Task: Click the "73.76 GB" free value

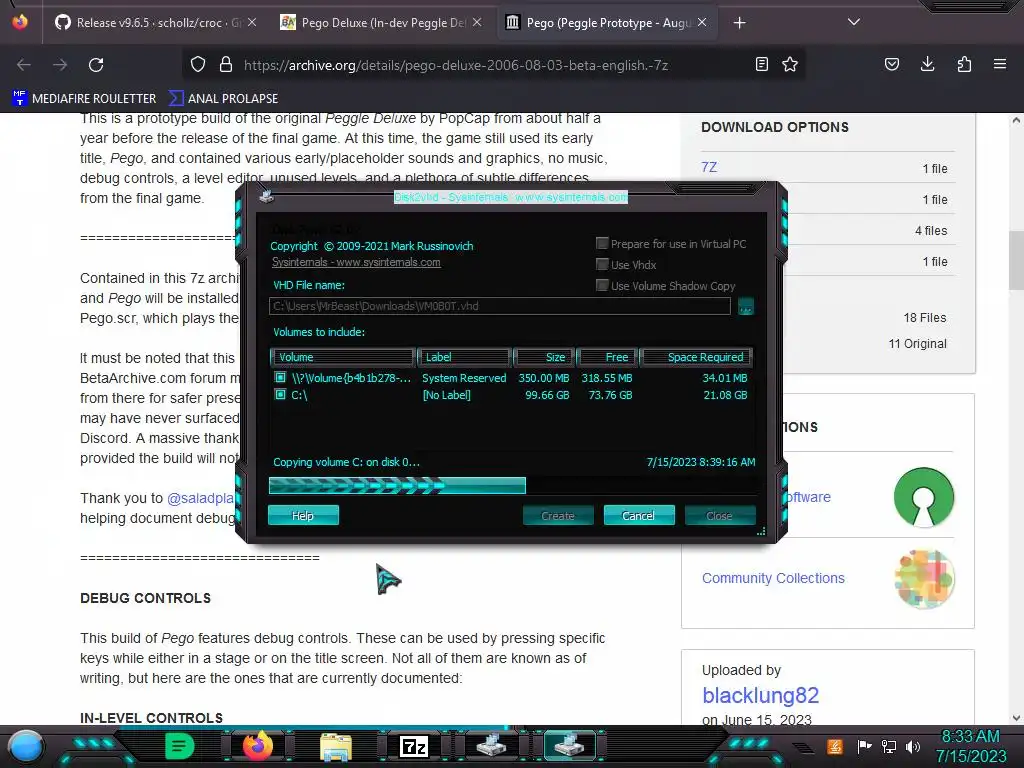Action: point(610,394)
